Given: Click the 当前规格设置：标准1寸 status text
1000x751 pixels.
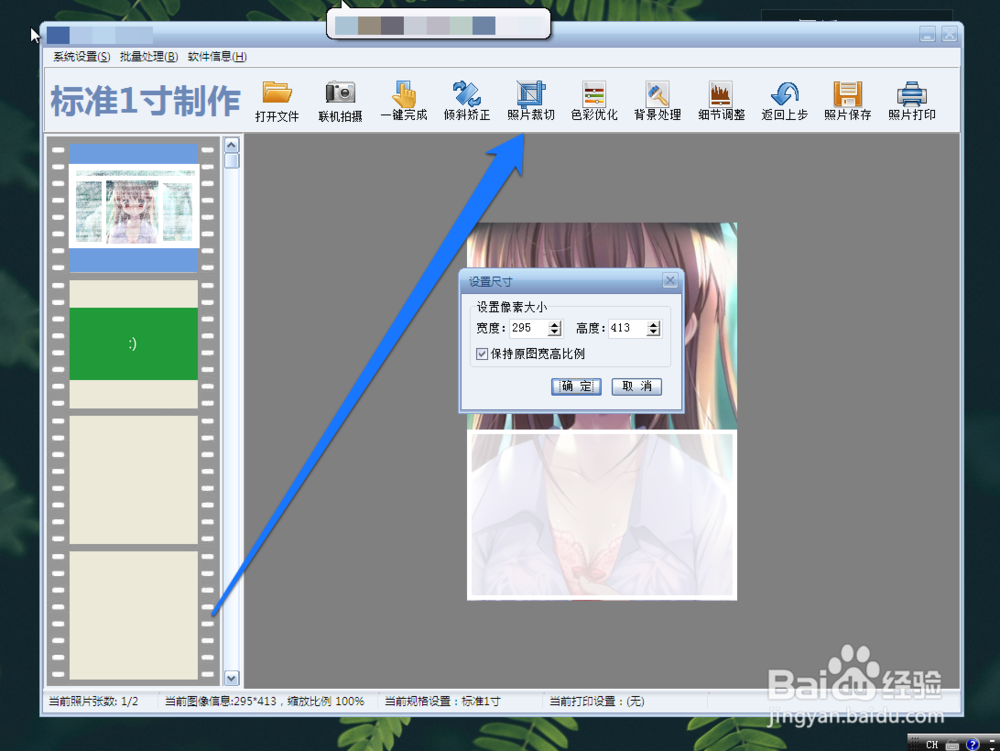Looking at the screenshot, I should (443, 701).
